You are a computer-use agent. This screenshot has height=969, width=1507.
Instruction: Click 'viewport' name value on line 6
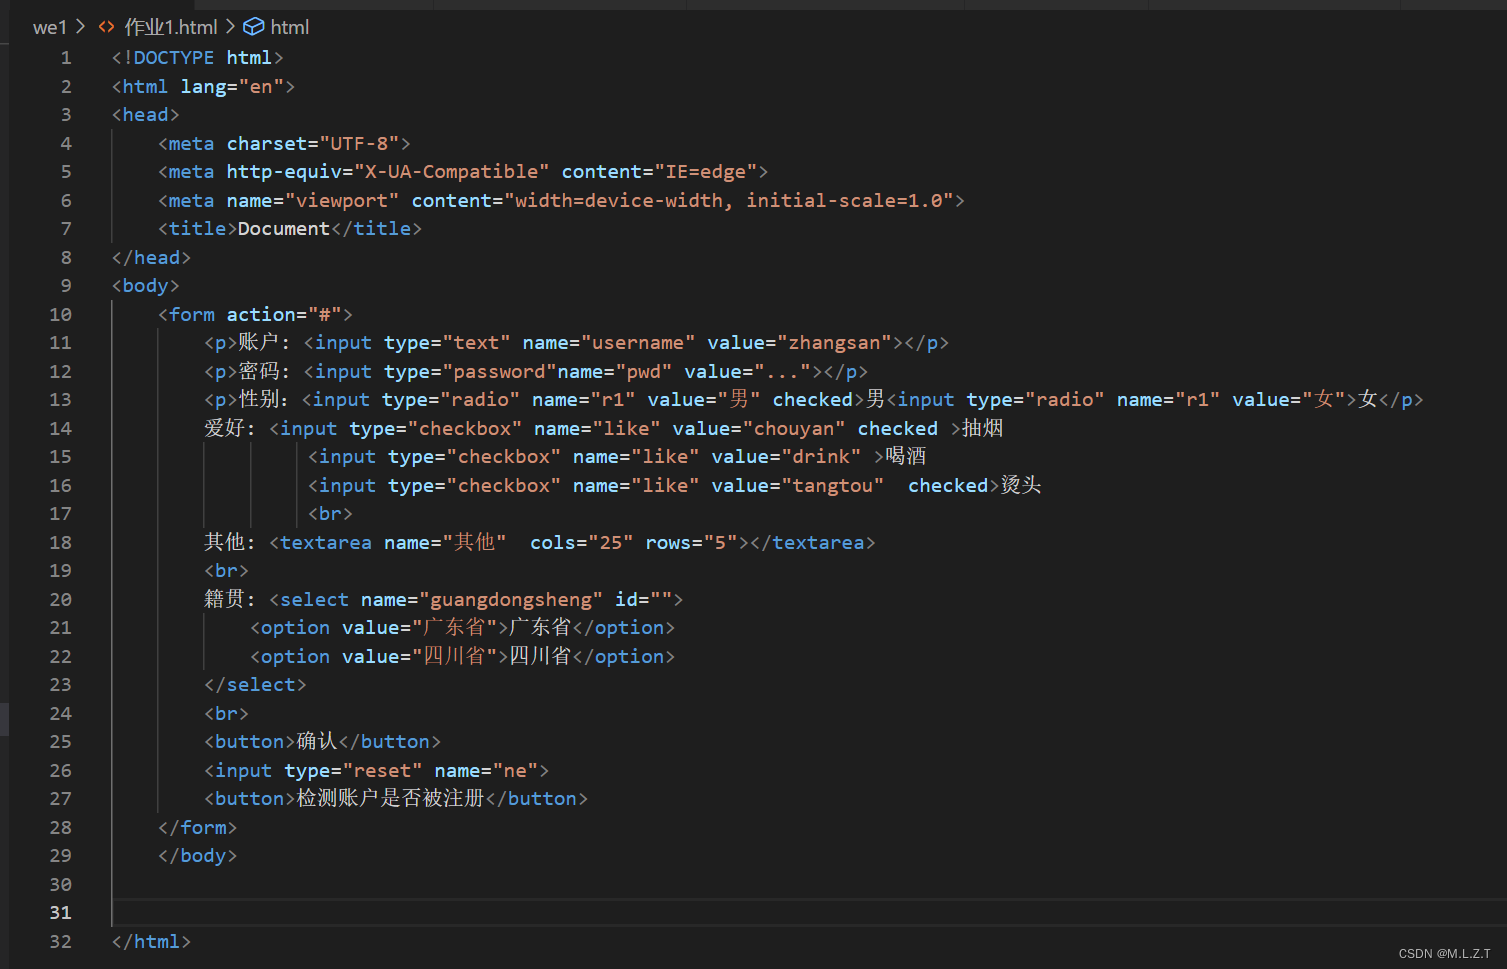pos(342,201)
